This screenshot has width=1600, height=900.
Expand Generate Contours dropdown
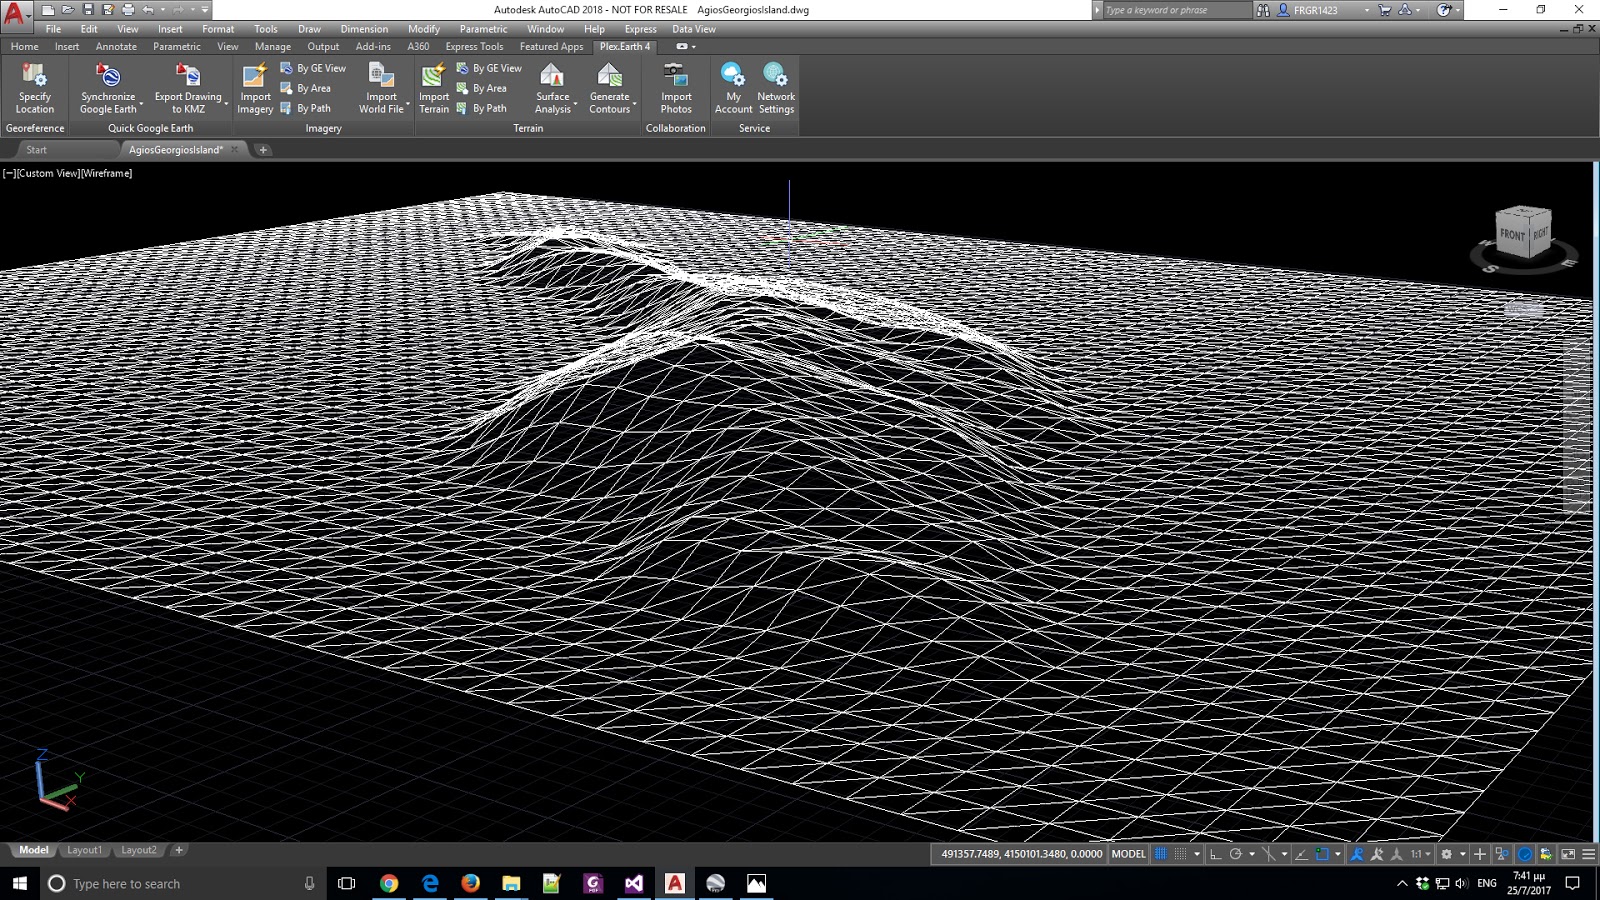point(634,104)
